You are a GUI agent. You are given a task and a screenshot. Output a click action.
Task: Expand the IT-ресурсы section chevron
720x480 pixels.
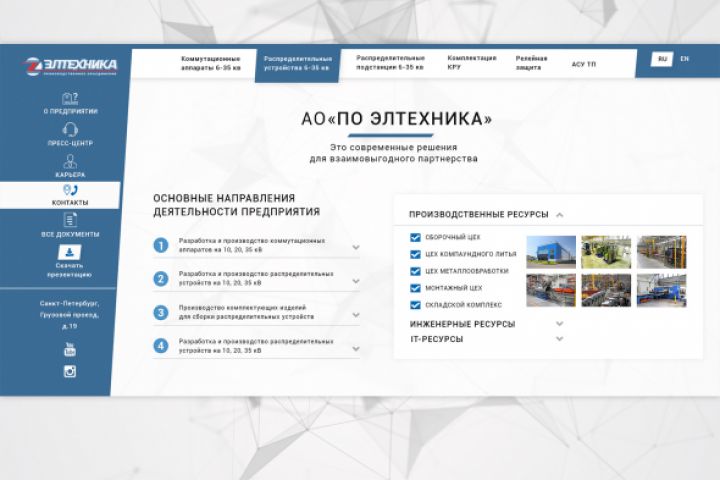(x=559, y=339)
